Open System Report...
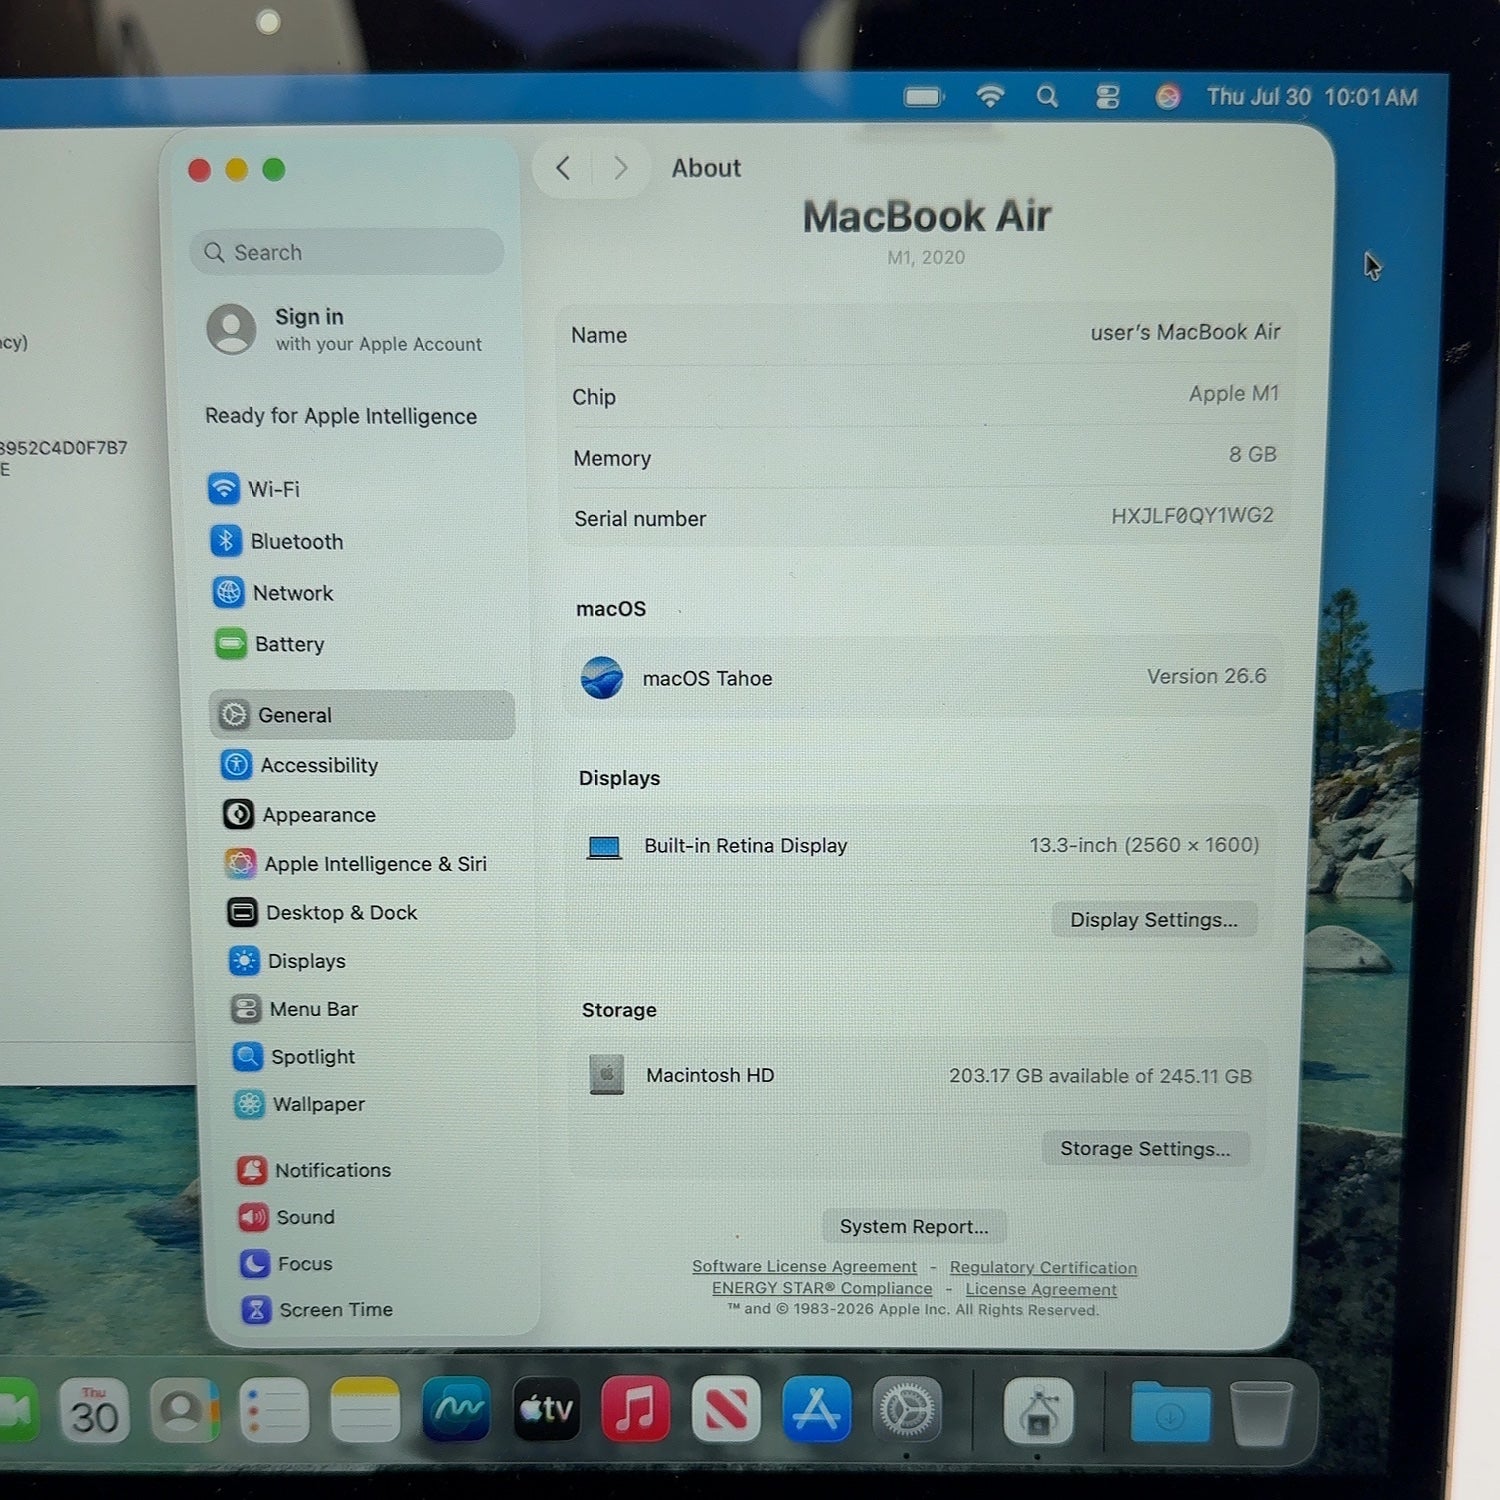 [914, 1226]
